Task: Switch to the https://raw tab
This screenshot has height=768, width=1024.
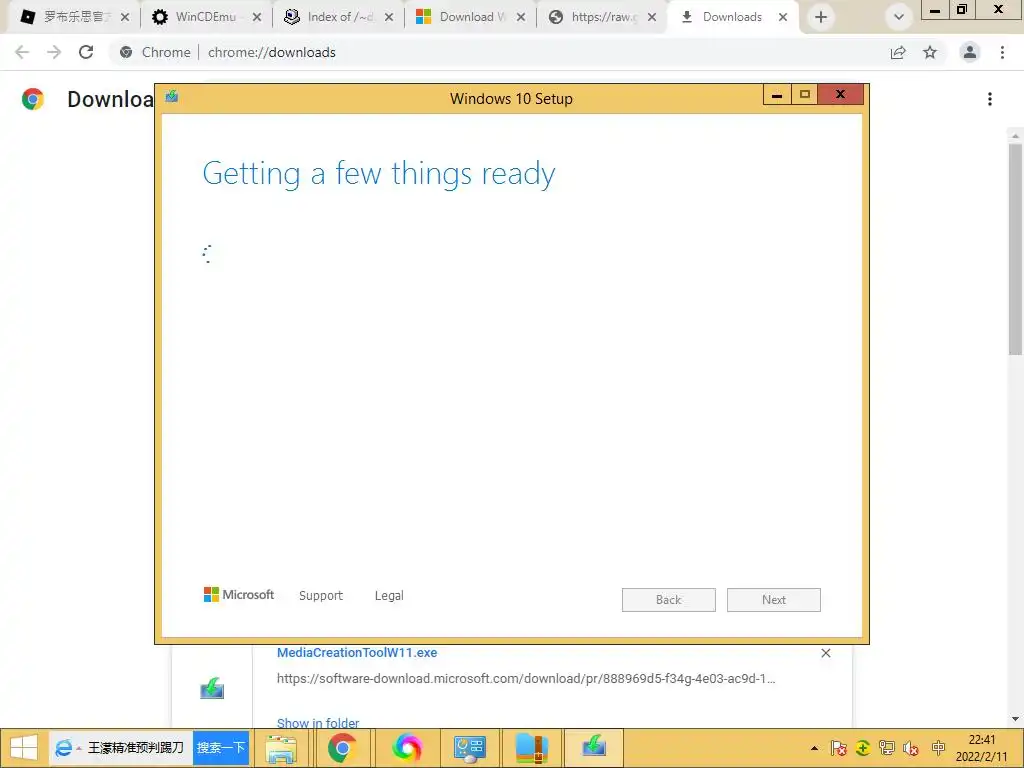Action: click(x=603, y=17)
